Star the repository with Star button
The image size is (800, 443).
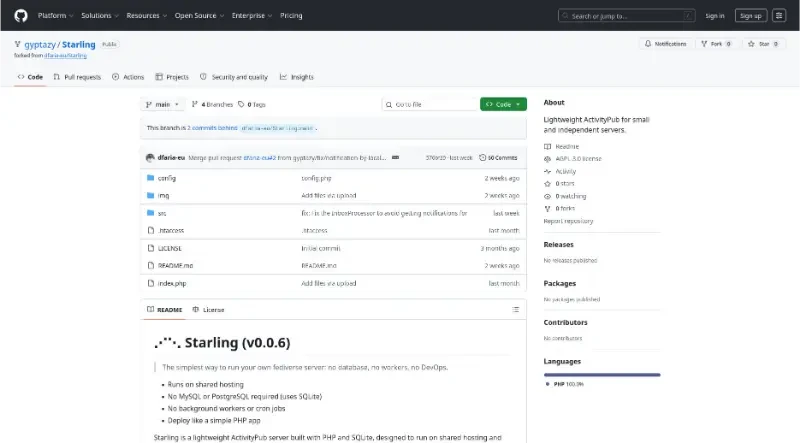click(763, 44)
